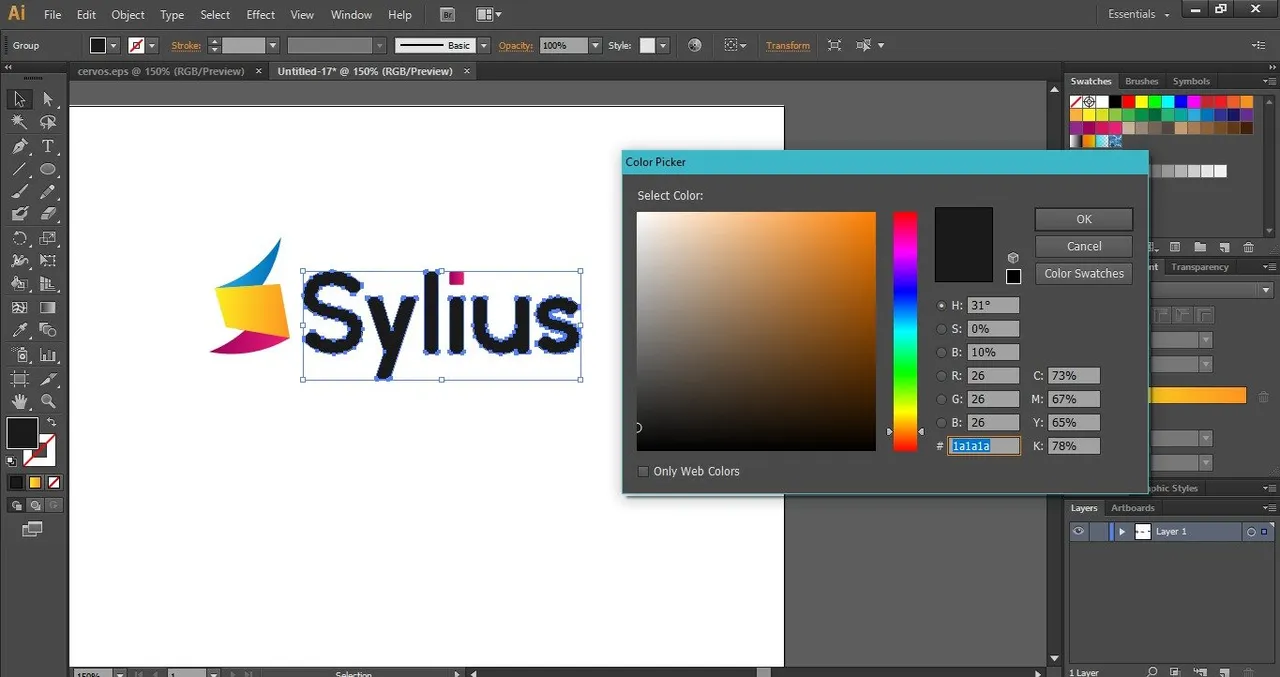Select the Gradient tool

click(47, 308)
